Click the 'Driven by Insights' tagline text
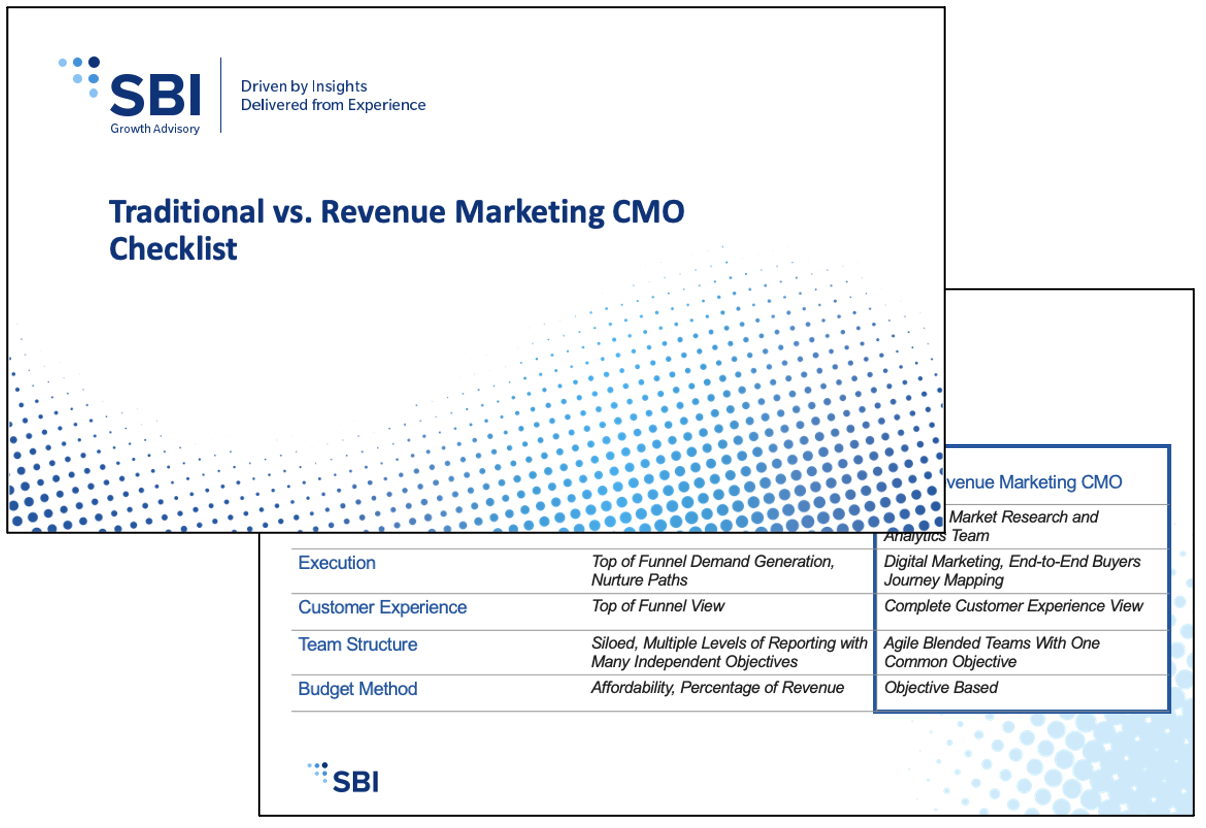This screenshot has height=828, width=1206. click(x=304, y=86)
